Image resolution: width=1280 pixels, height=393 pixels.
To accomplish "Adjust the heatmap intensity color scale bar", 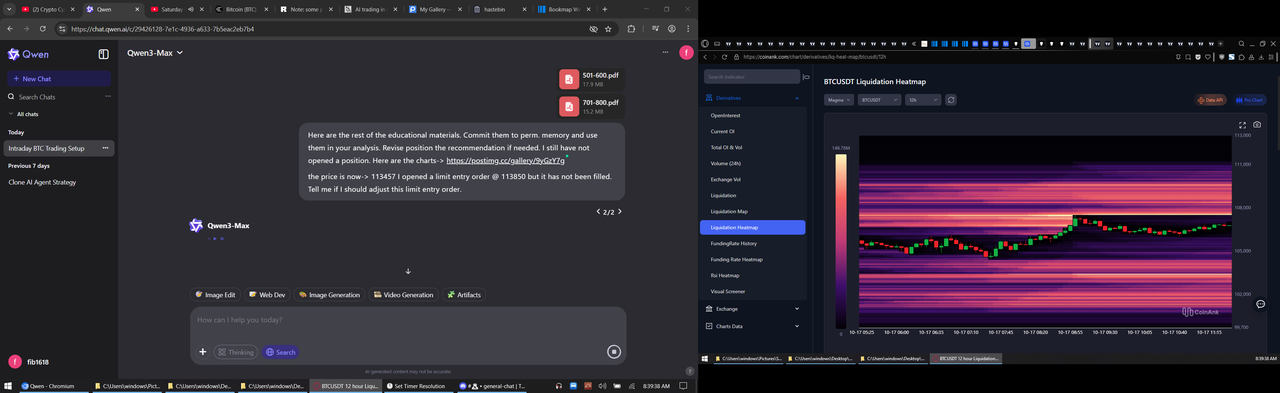I will (x=840, y=241).
